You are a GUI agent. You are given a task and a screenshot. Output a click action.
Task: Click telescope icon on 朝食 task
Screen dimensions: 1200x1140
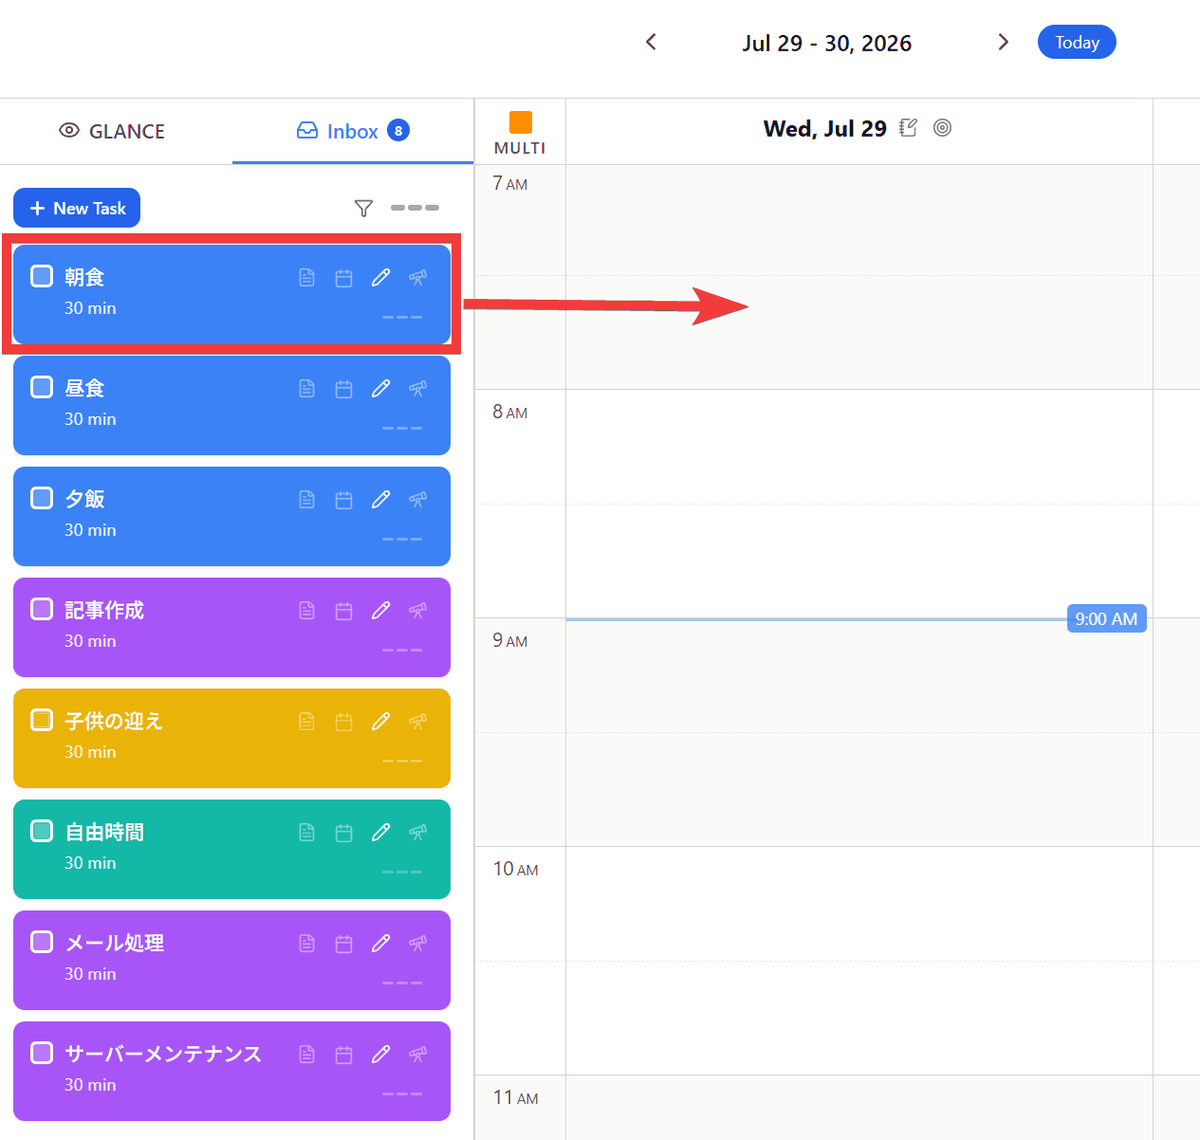click(x=418, y=278)
